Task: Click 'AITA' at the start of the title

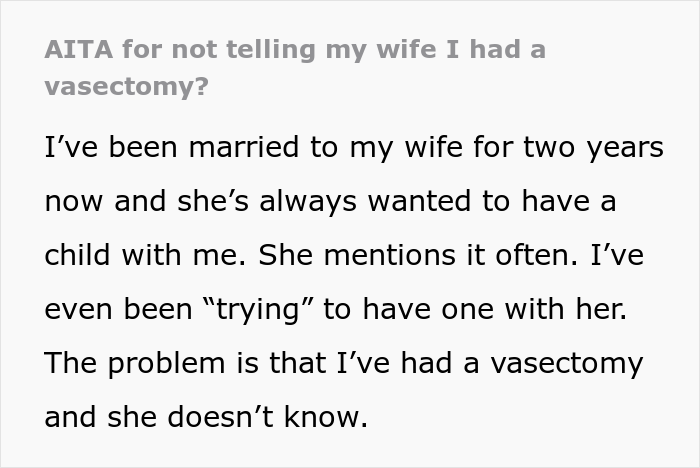Action: tap(74, 49)
